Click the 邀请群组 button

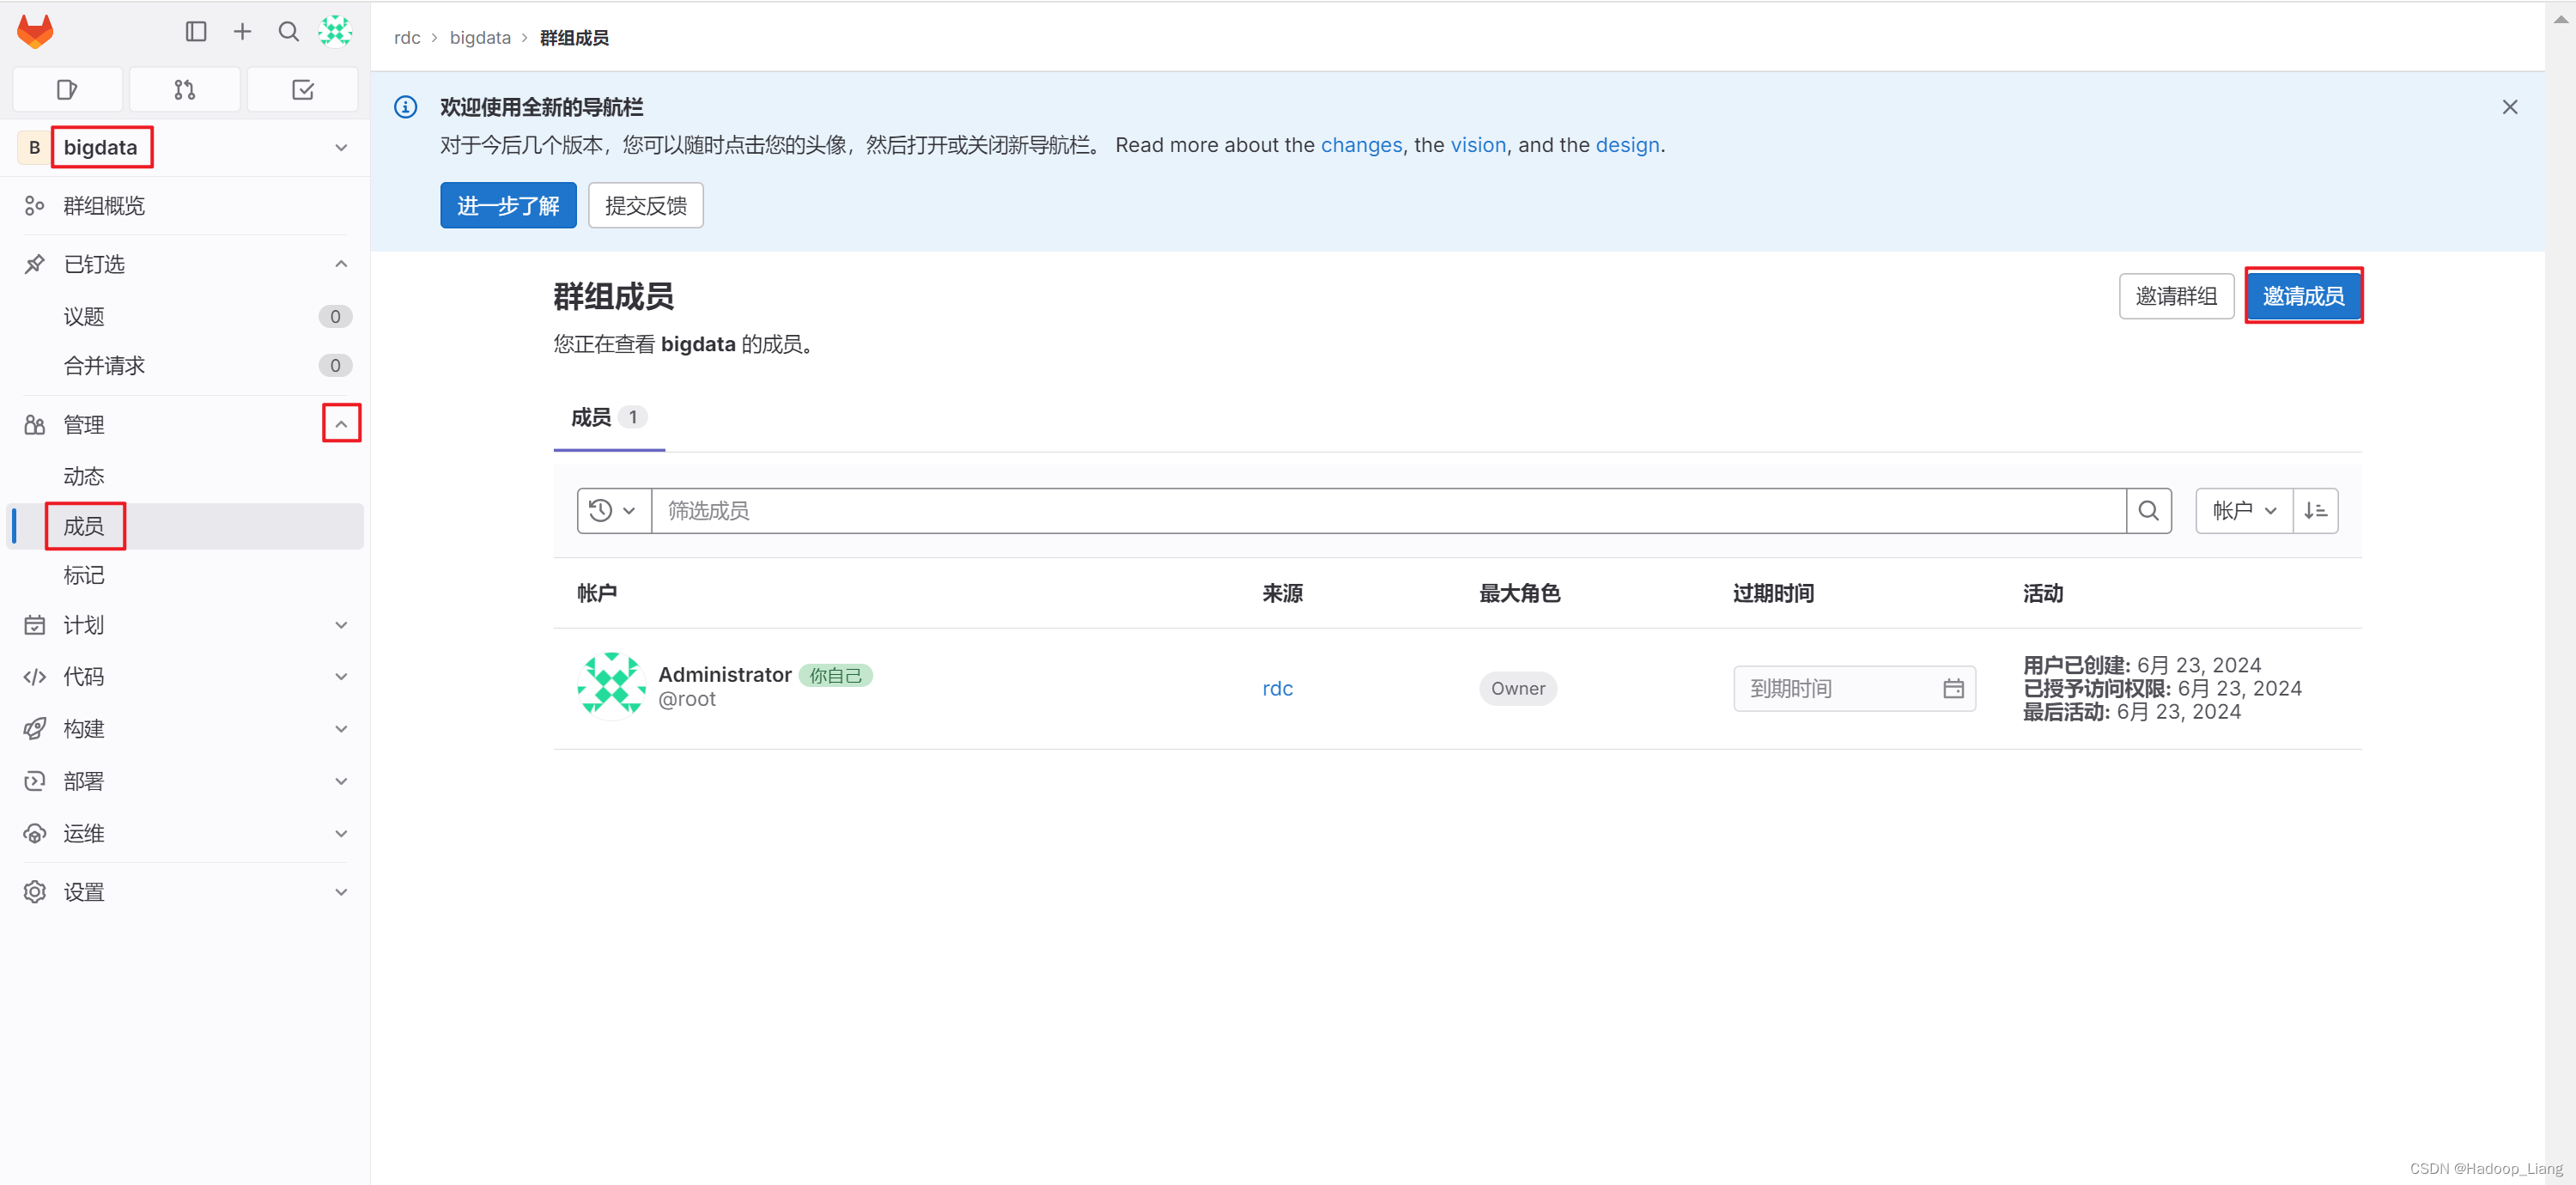[2175, 296]
